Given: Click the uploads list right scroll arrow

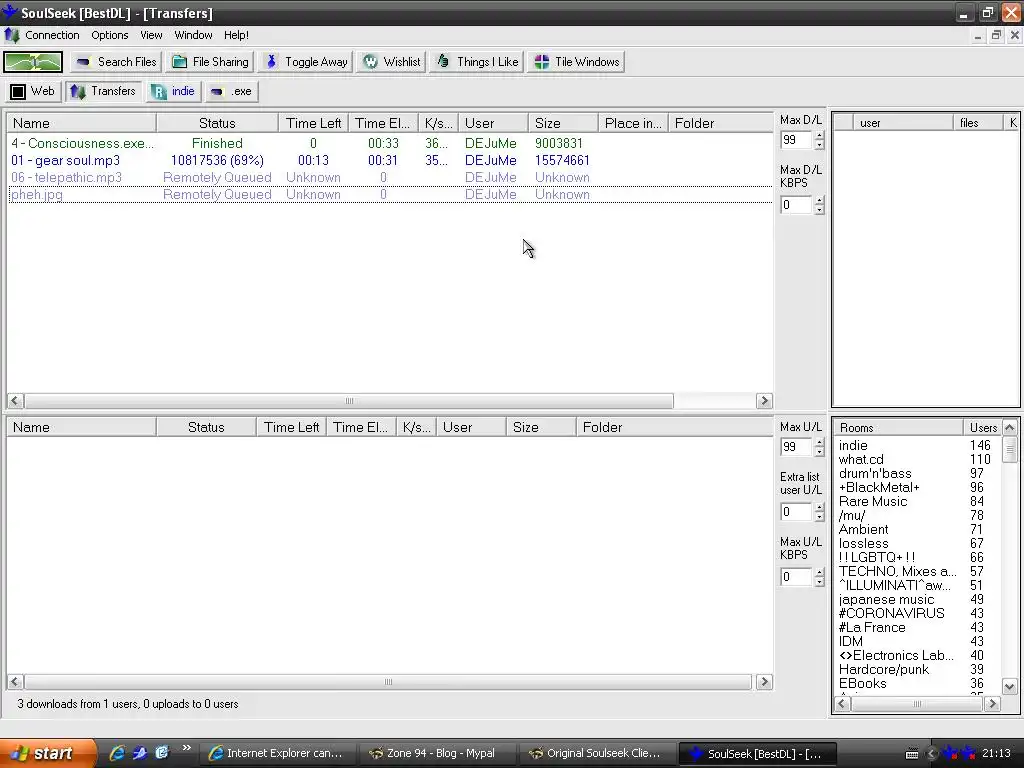Looking at the screenshot, I should (x=764, y=682).
